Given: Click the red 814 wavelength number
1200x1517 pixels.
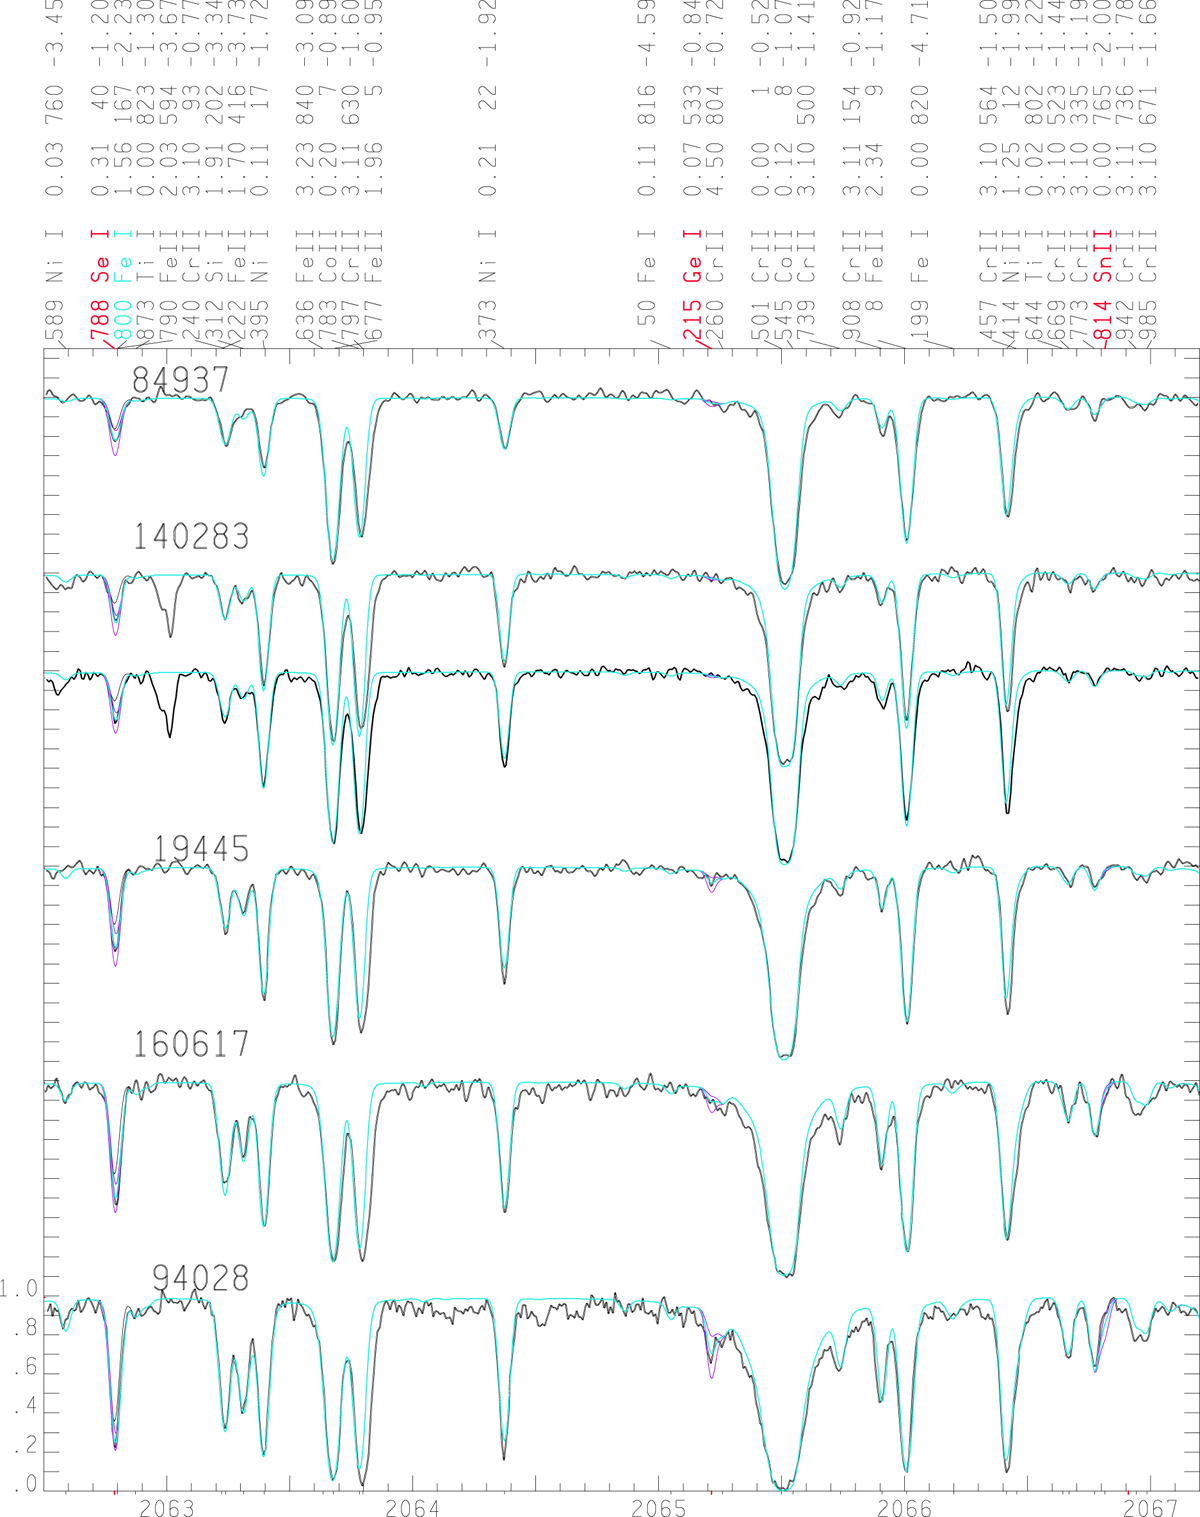Looking at the screenshot, I should pyautogui.click(x=1104, y=320).
